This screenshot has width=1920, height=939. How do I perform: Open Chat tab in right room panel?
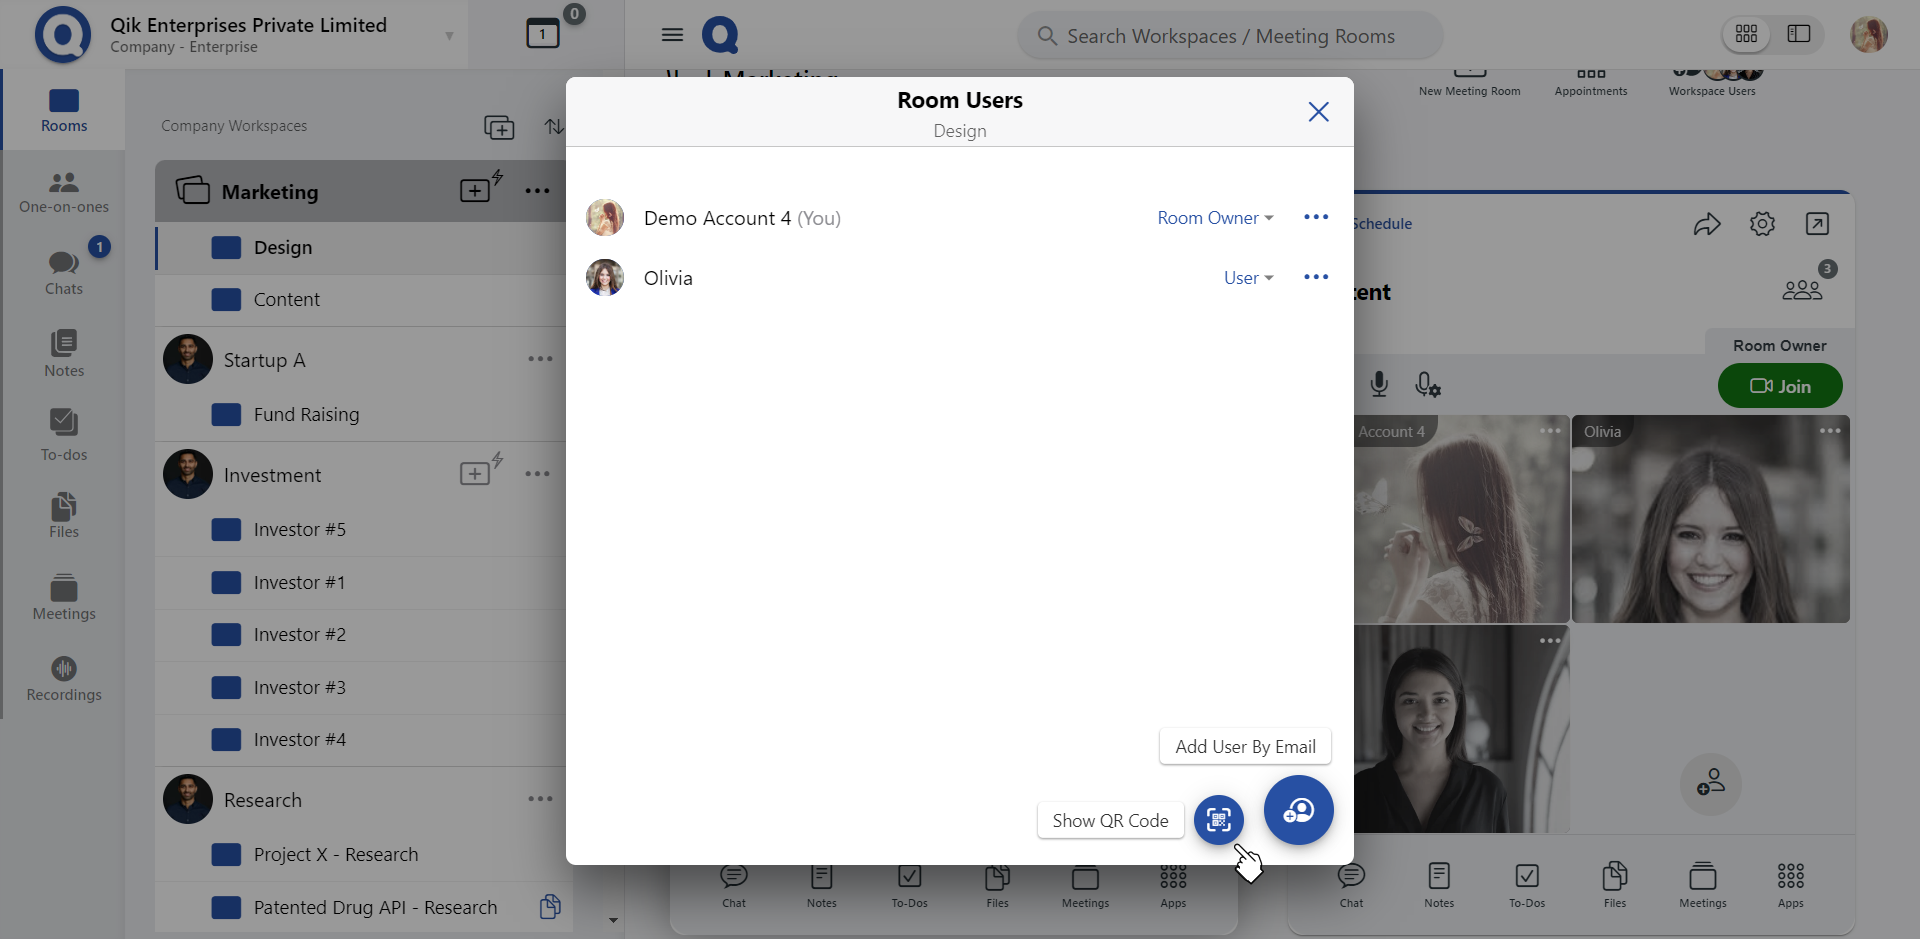pos(1351,885)
